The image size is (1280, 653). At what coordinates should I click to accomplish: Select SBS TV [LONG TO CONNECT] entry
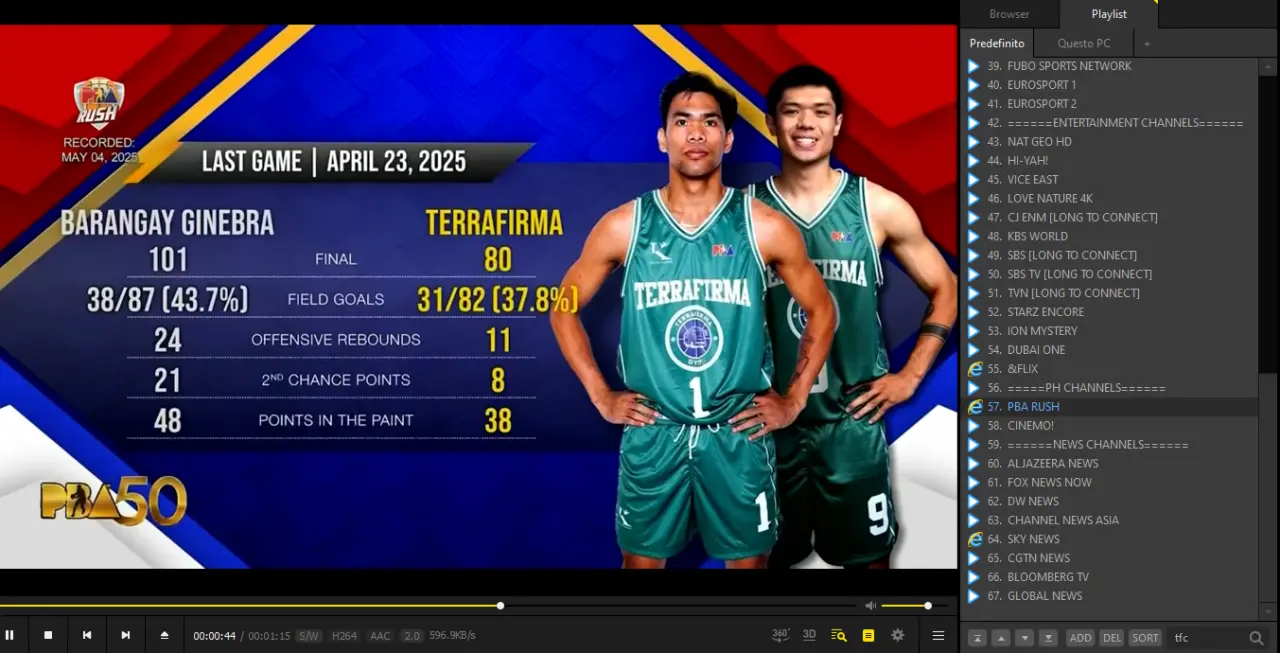(1110, 274)
